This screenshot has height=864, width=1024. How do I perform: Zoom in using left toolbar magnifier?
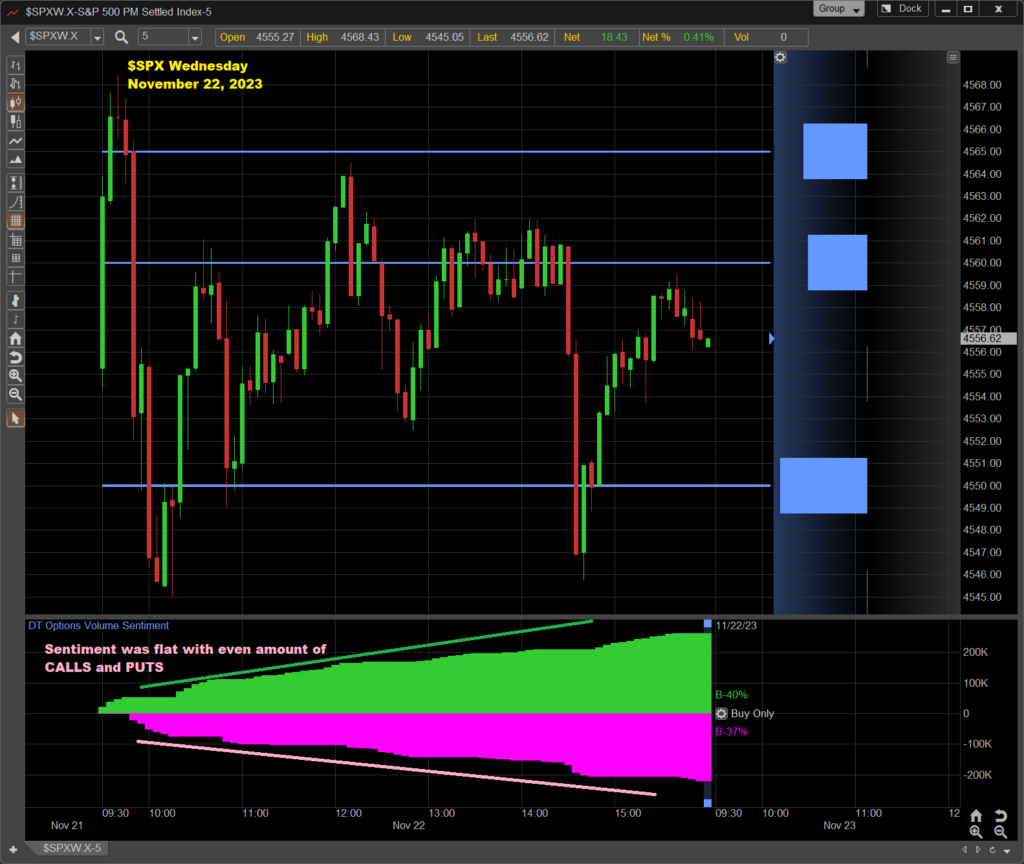click(x=15, y=375)
